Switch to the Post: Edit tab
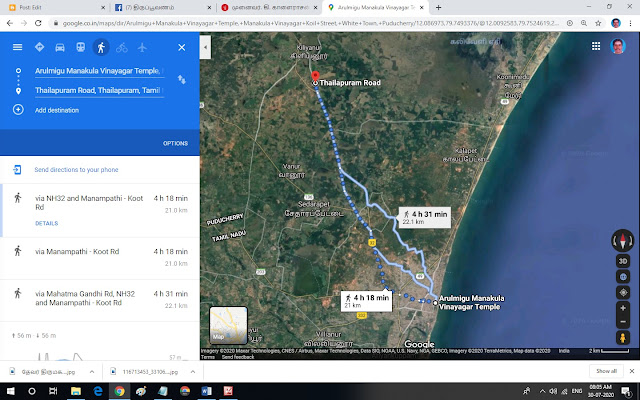Screen dimensions: 640x400 (57, 7)
